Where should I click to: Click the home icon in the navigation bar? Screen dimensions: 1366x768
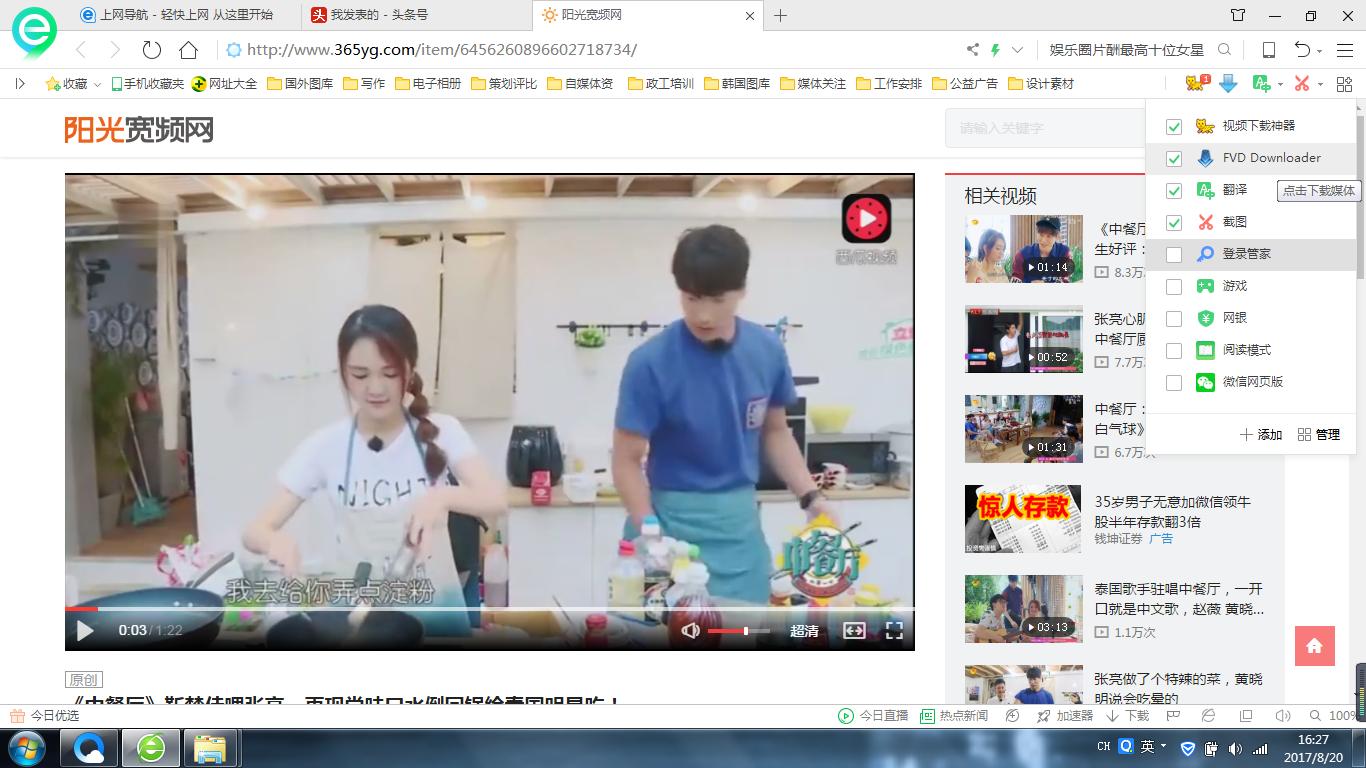pos(188,50)
